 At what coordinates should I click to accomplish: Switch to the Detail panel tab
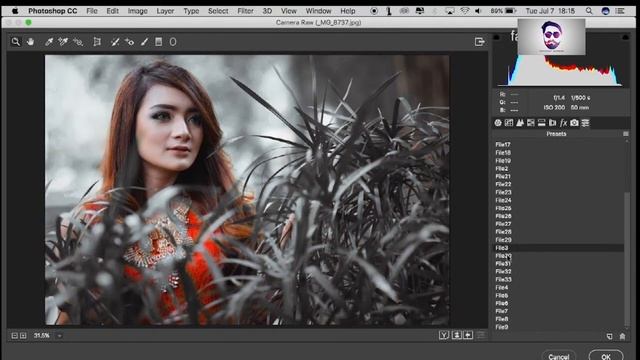[x=520, y=123]
